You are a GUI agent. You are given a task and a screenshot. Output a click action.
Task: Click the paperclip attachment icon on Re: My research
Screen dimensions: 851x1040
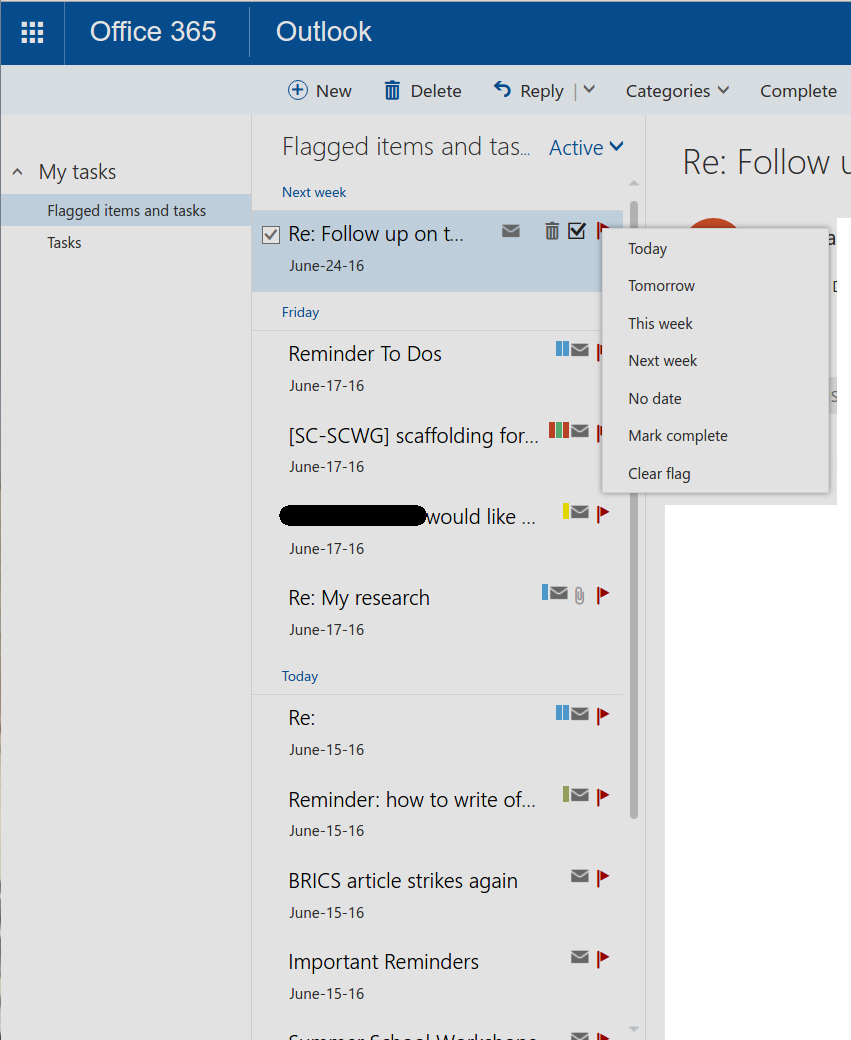(x=580, y=596)
